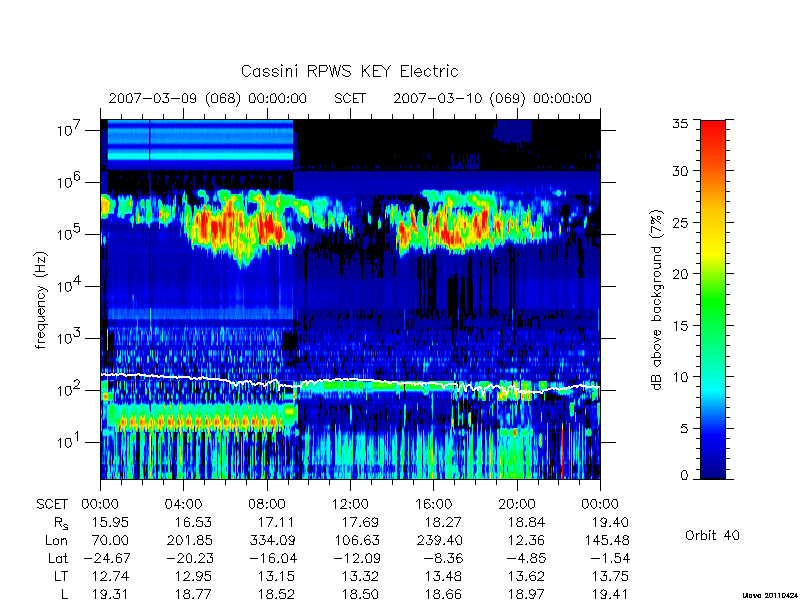The image size is (800, 600).
Task: Click the Rs value 17.69
Action: pyautogui.click(x=360, y=522)
